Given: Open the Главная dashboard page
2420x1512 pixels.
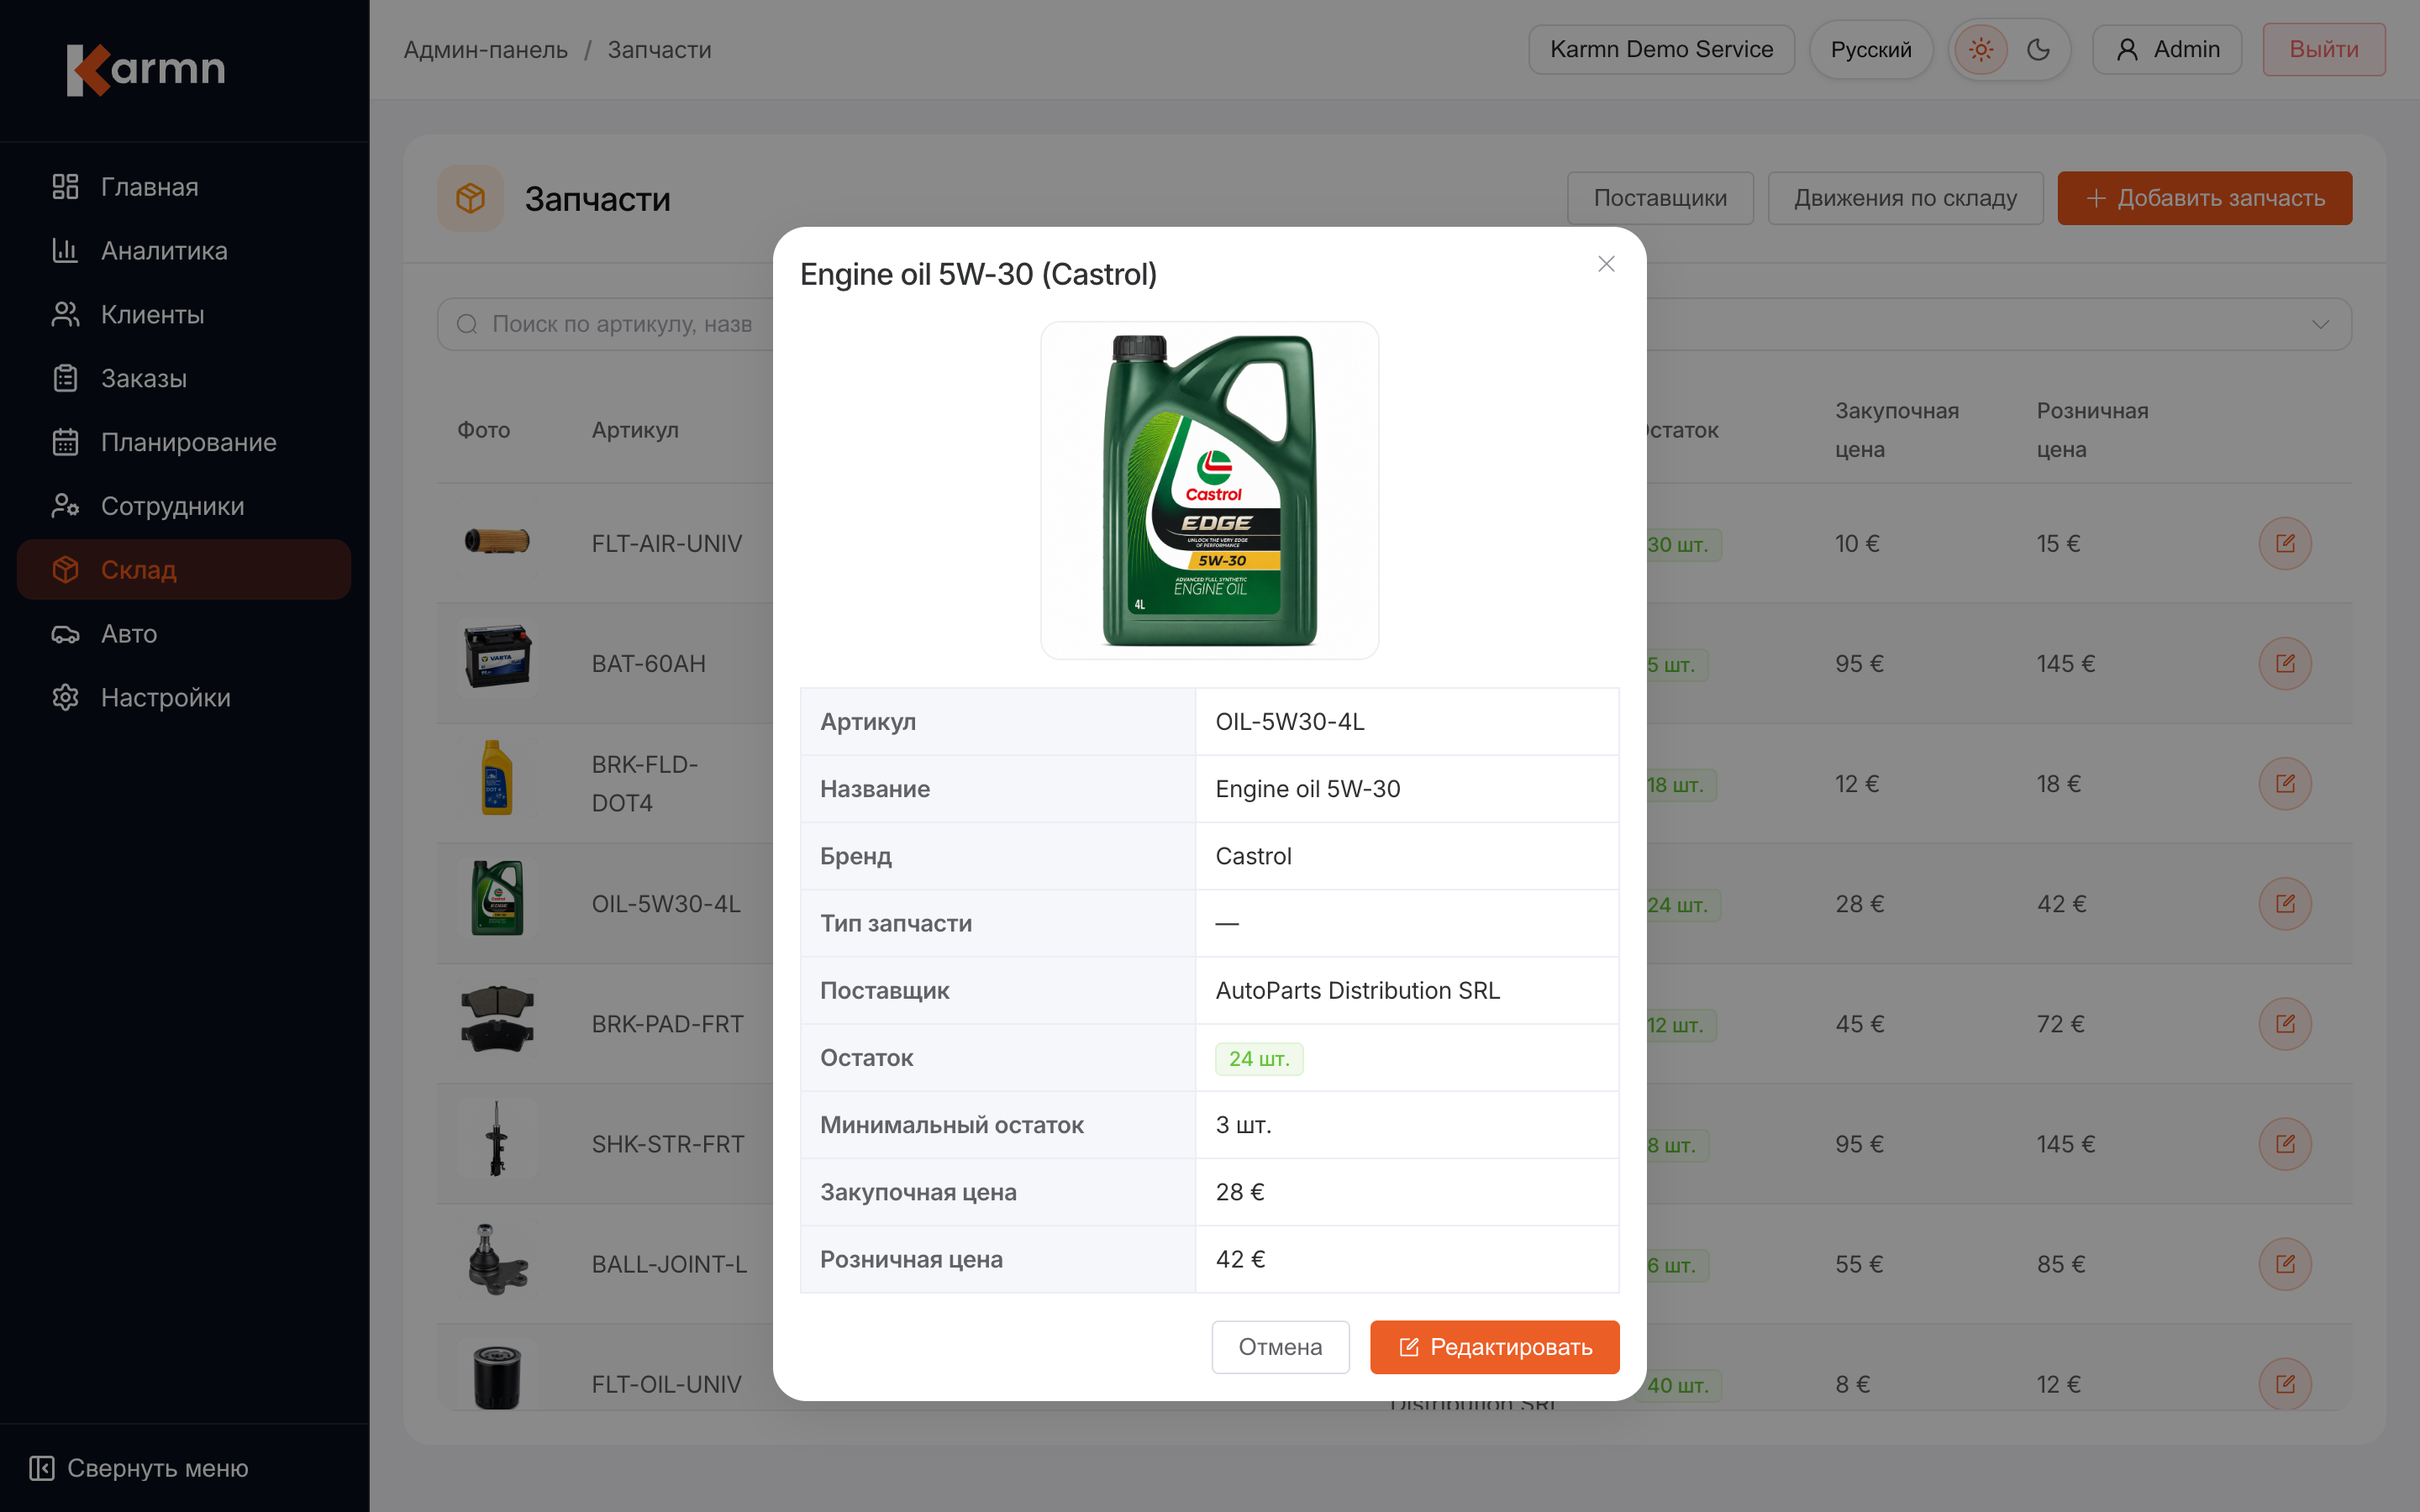Looking at the screenshot, I should click(184, 187).
